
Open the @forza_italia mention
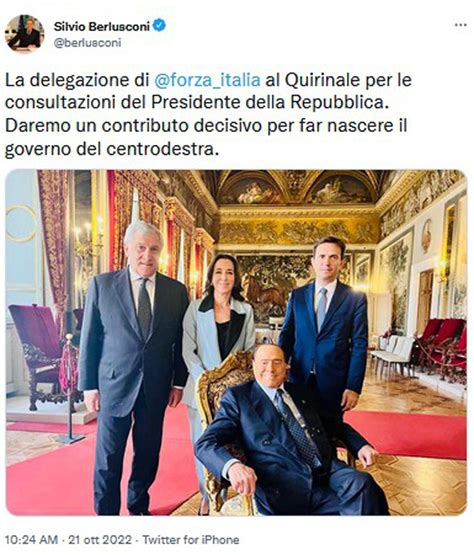207,80
